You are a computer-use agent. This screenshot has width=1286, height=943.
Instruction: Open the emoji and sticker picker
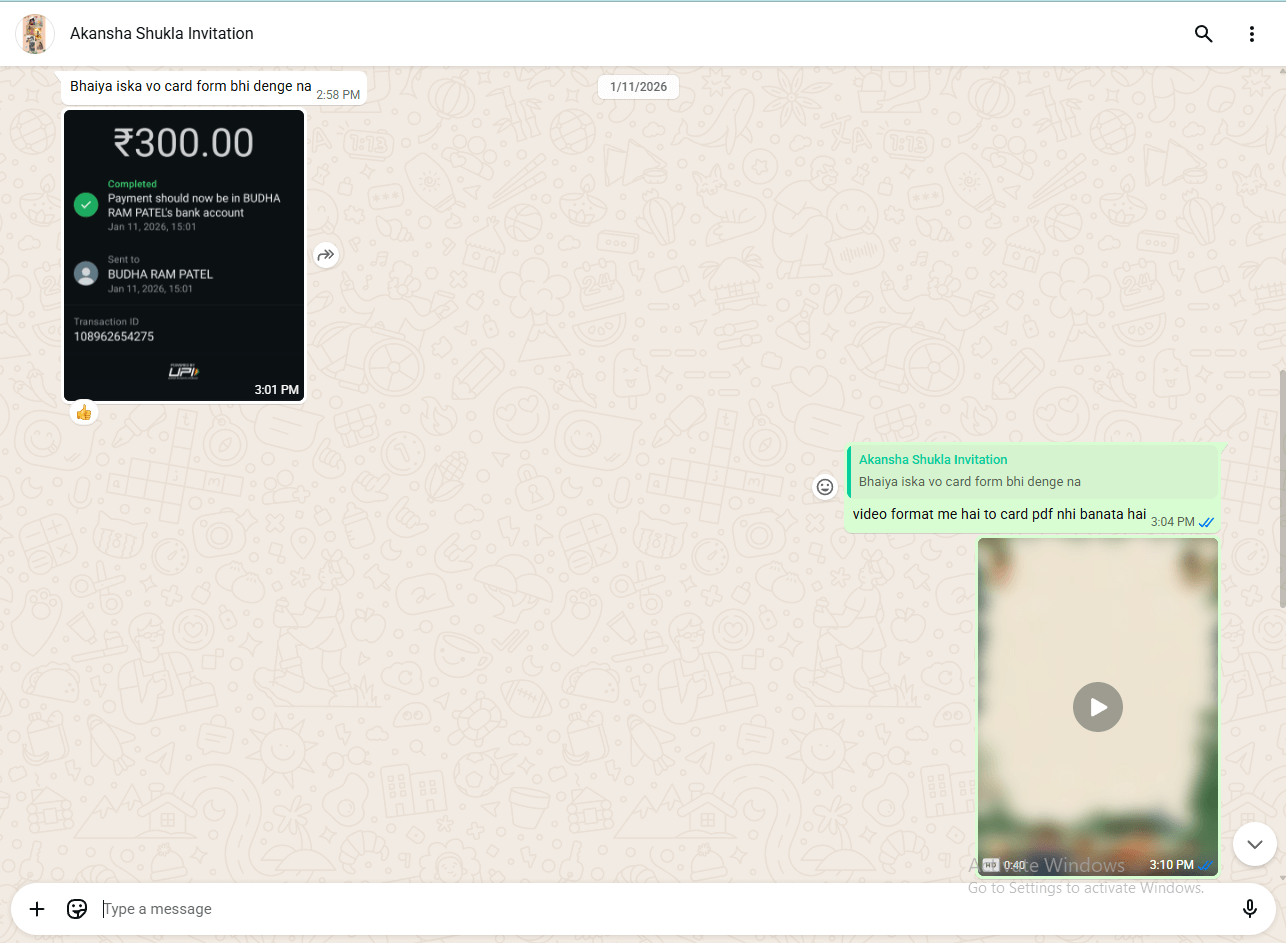click(77, 909)
